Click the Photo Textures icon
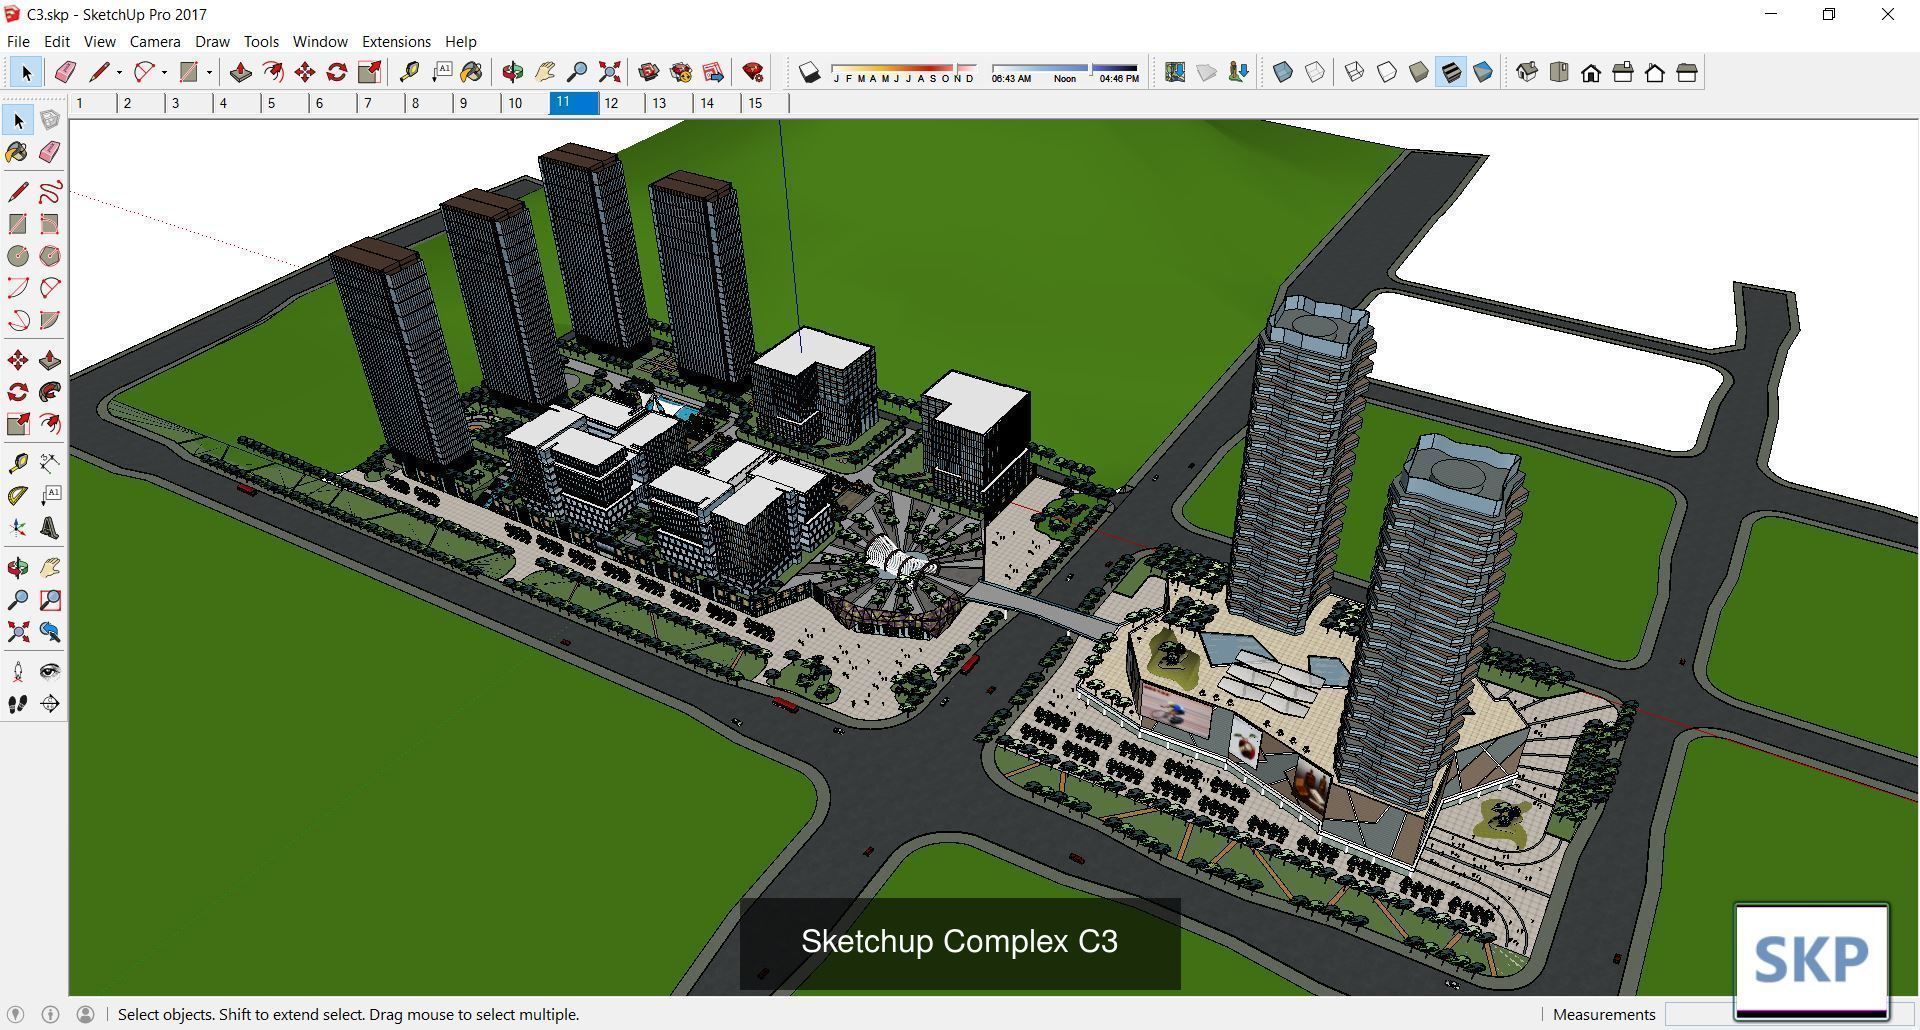 coord(1239,72)
